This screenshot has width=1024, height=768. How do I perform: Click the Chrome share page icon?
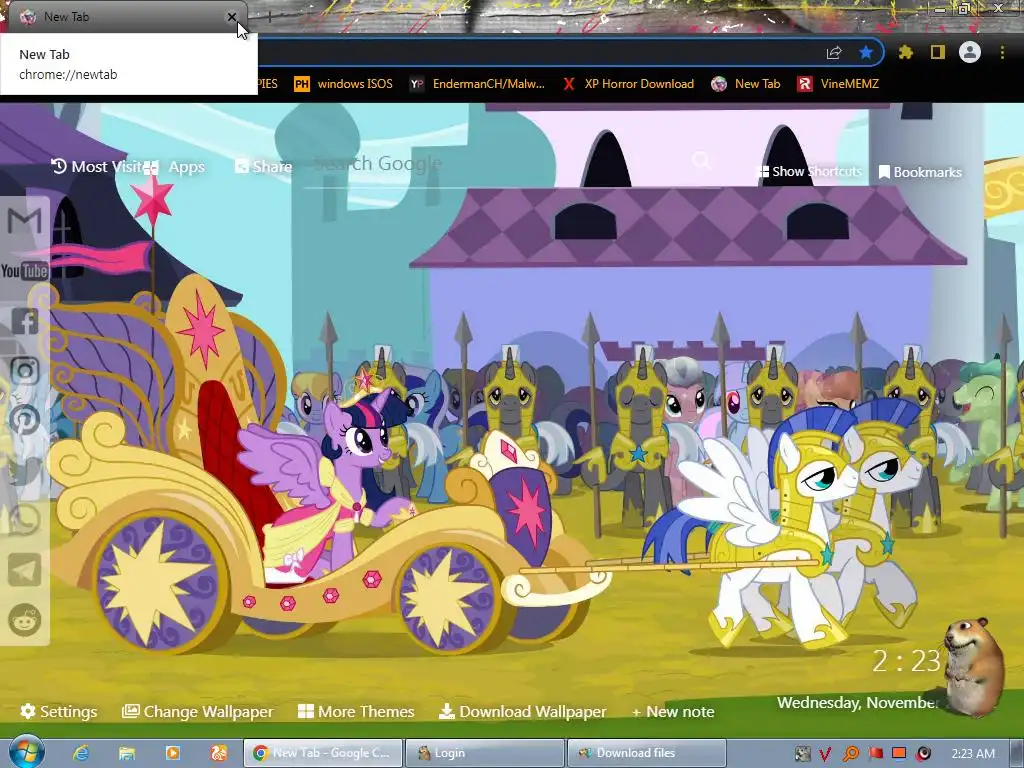[x=834, y=53]
